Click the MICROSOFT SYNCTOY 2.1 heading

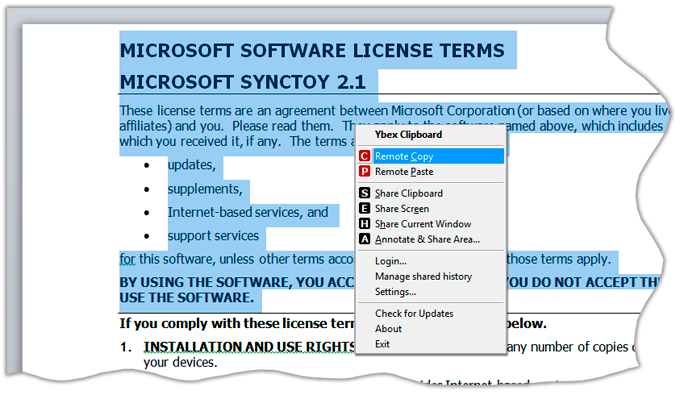click(x=243, y=82)
